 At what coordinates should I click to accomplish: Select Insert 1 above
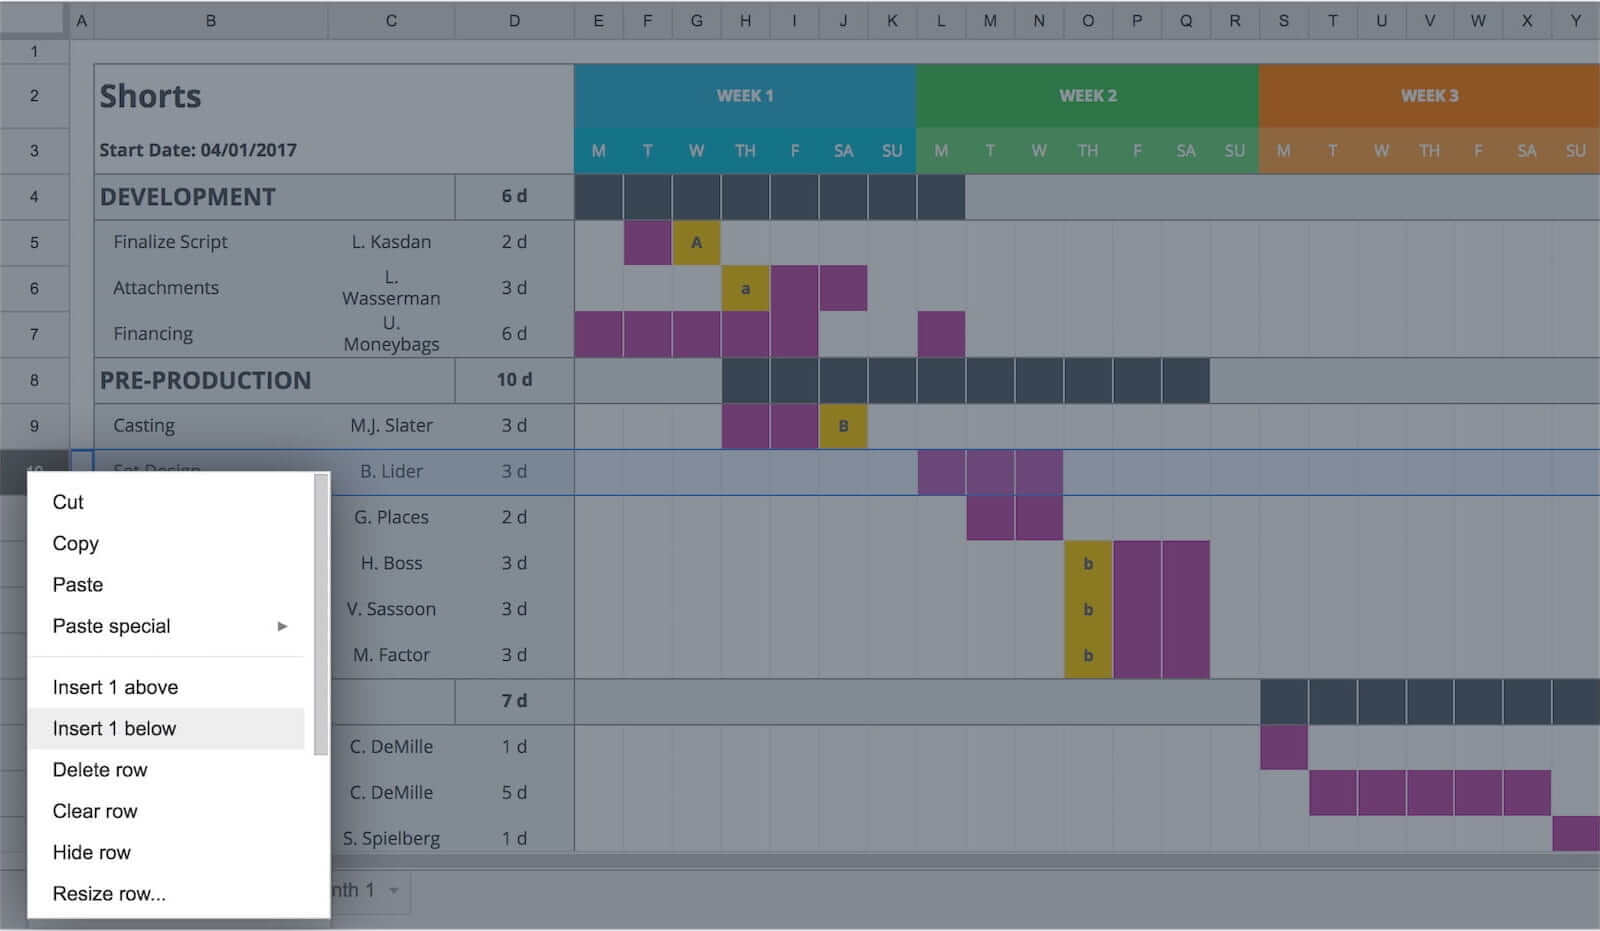coord(114,687)
